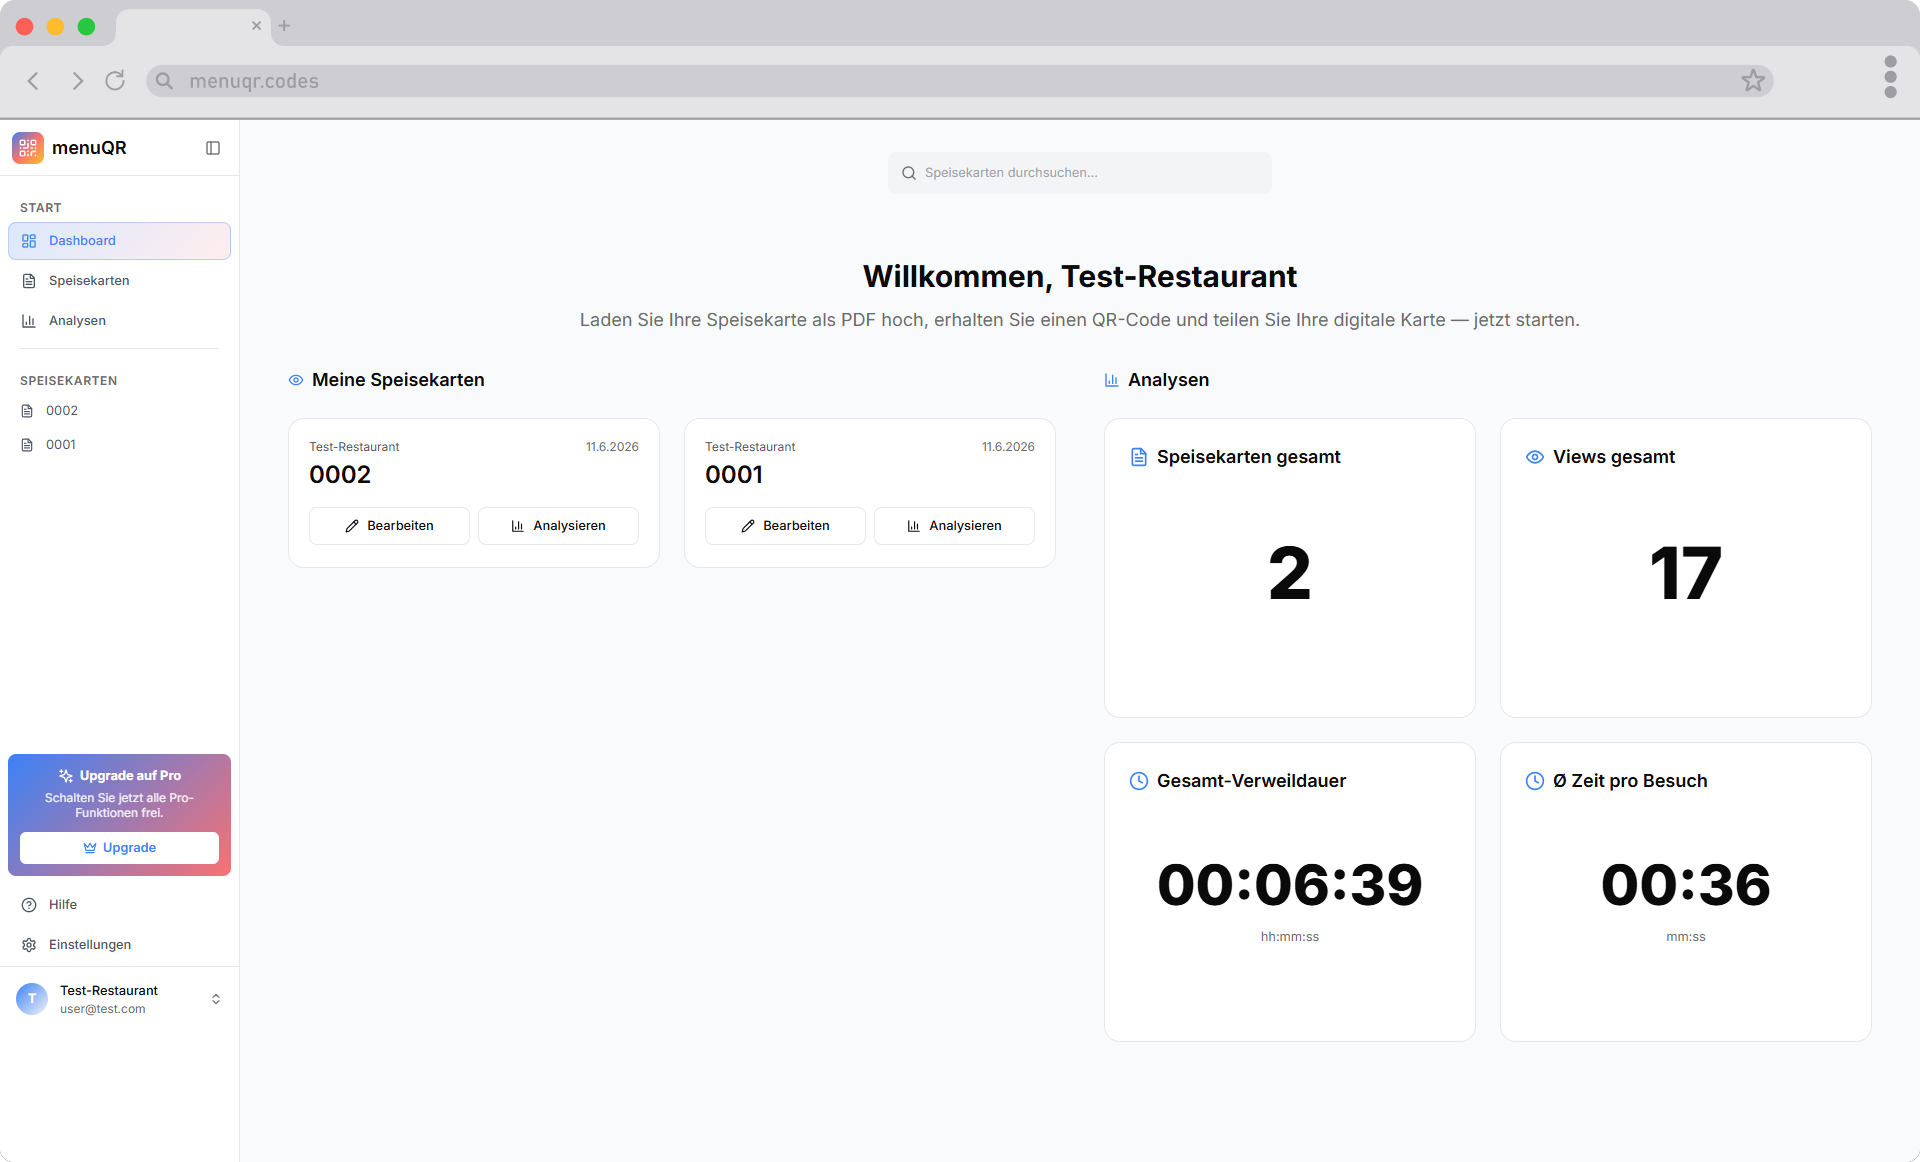Open the browser three-dot menu
Screen dimensions: 1920x1162
coord(1890,77)
